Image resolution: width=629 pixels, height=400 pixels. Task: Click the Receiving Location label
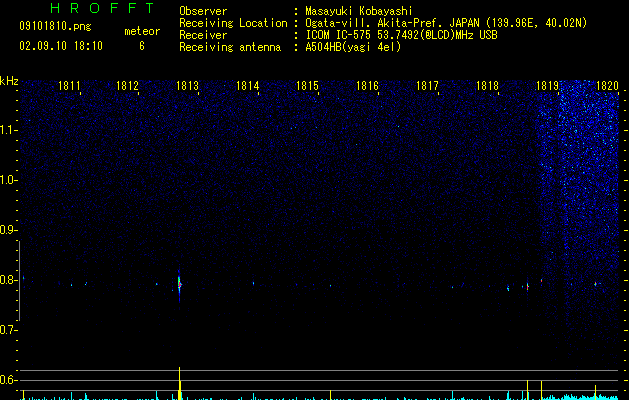[x=233, y=23]
